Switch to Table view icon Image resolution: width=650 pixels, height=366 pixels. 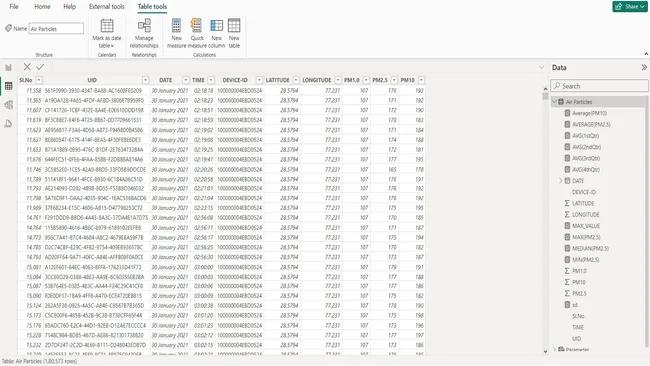8,86
